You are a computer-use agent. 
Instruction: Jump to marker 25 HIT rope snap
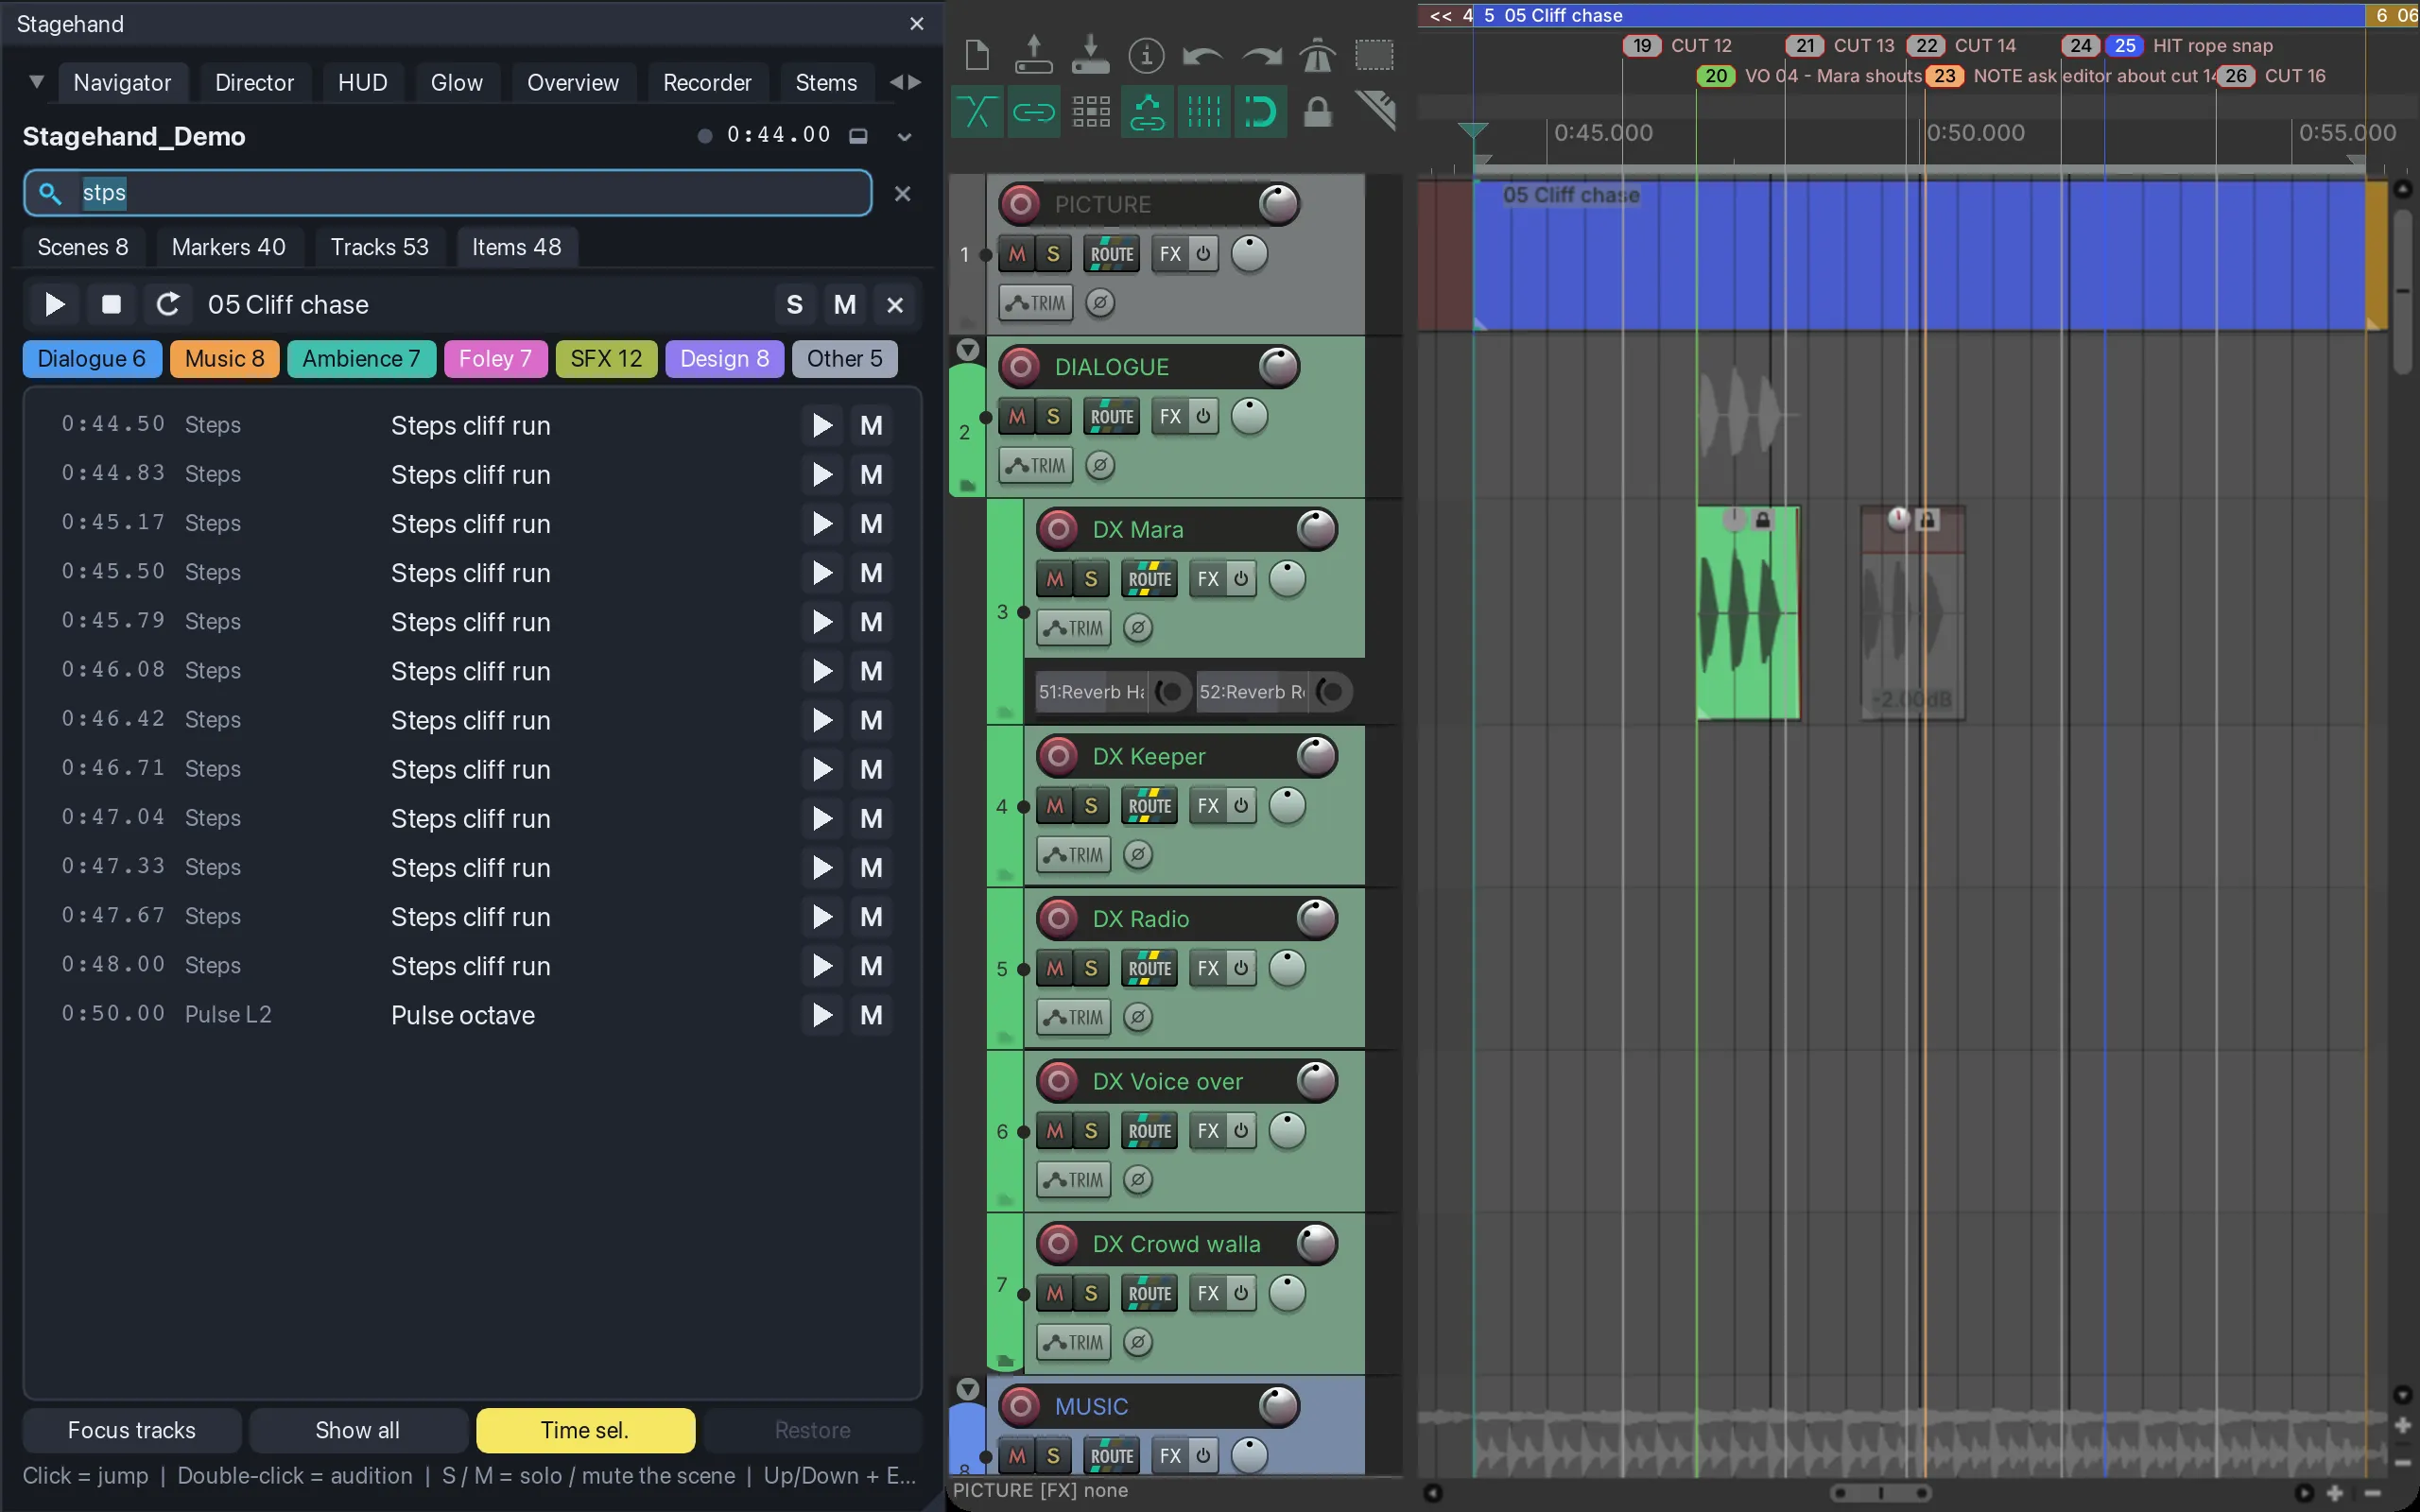(x=2124, y=45)
